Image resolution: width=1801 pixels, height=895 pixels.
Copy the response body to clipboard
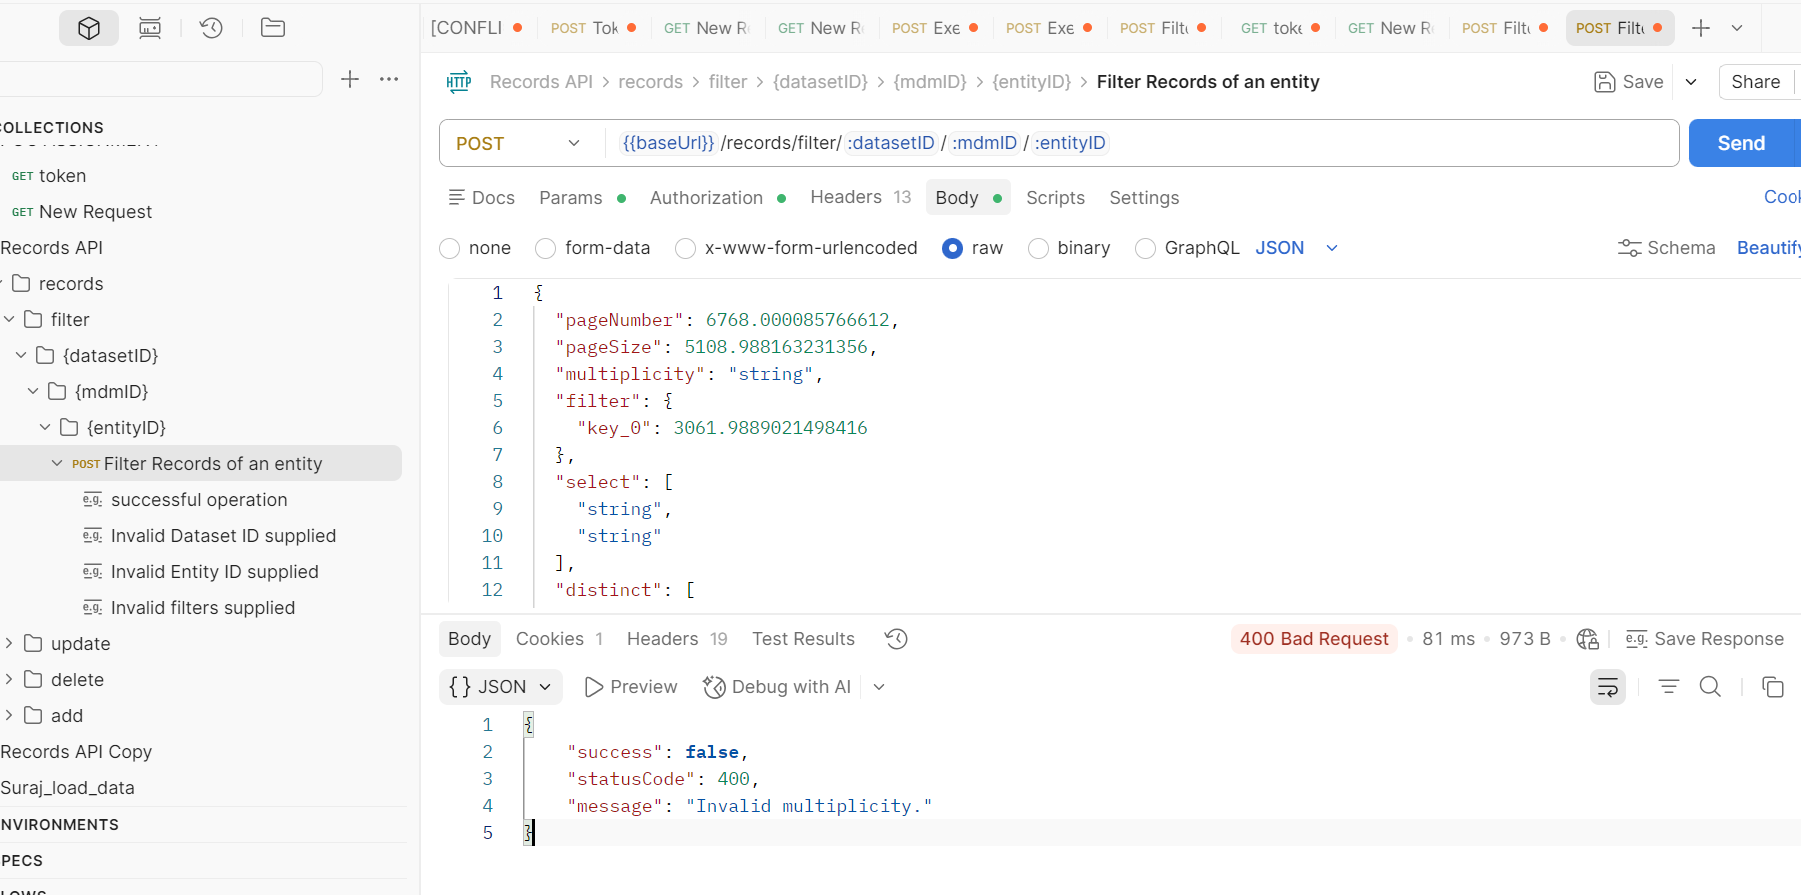click(1772, 687)
